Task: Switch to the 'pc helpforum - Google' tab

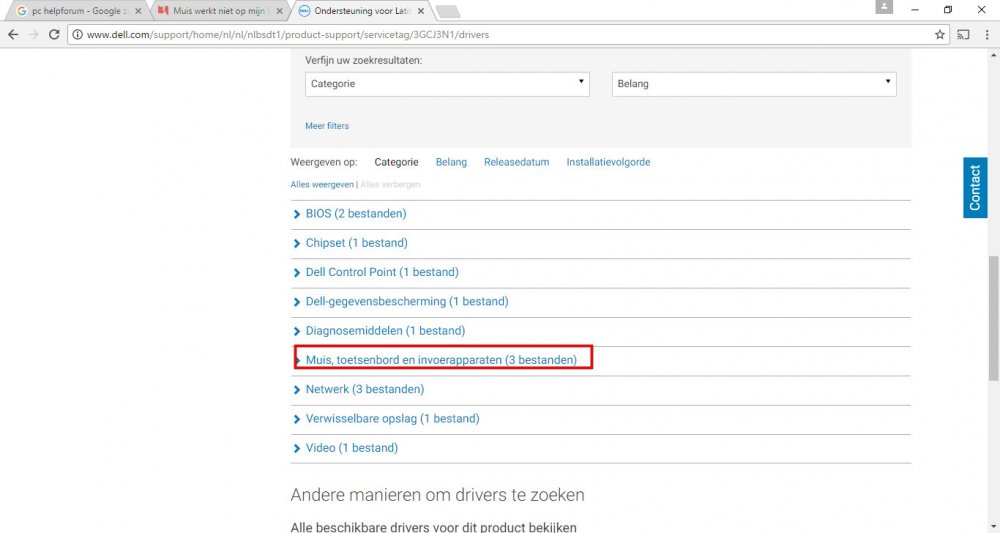Action: pos(75,11)
